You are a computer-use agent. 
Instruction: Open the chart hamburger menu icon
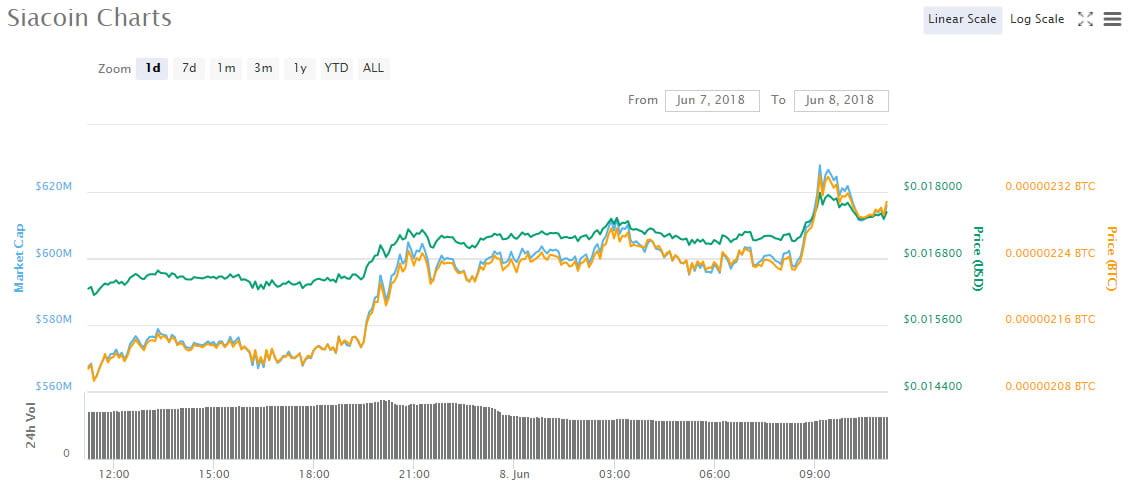[x=1112, y=20]
